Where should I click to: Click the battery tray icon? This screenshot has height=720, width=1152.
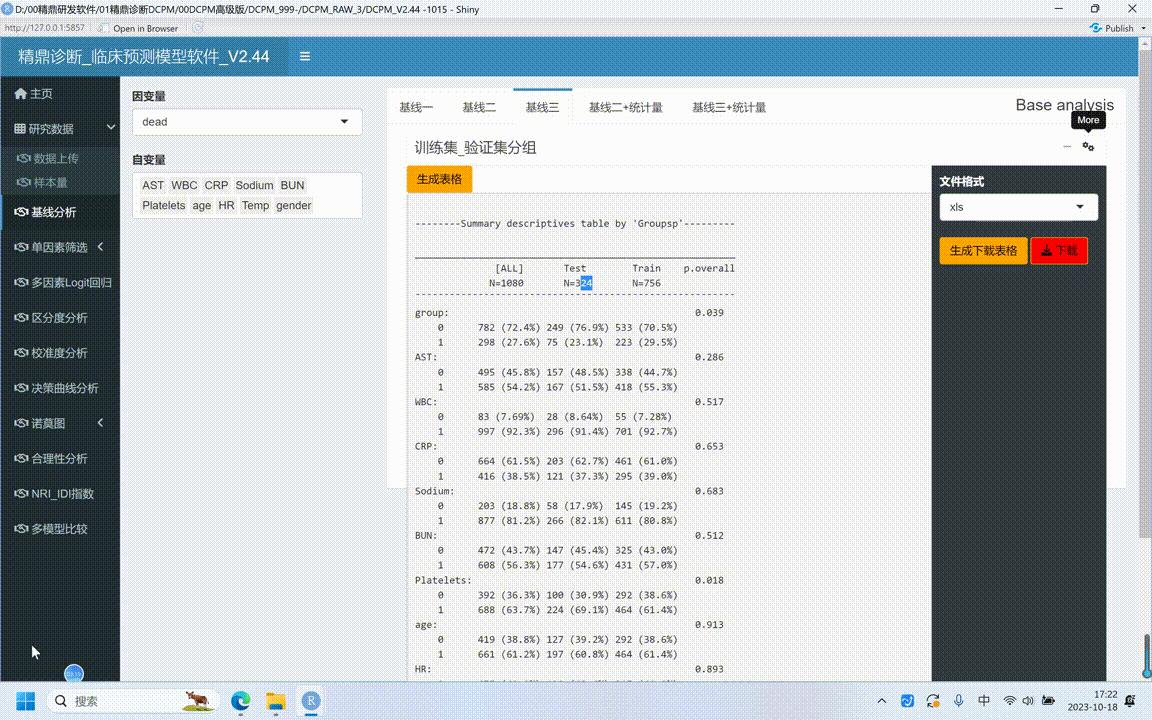(1048, 701)
